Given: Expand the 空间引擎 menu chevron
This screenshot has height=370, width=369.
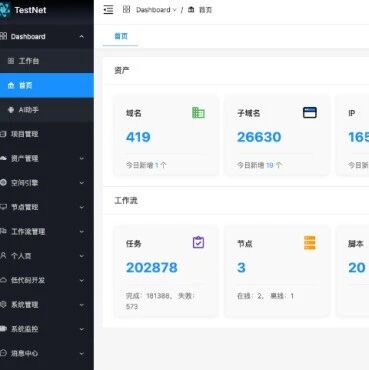Looking at the screenshot, I should coord(82,183).
